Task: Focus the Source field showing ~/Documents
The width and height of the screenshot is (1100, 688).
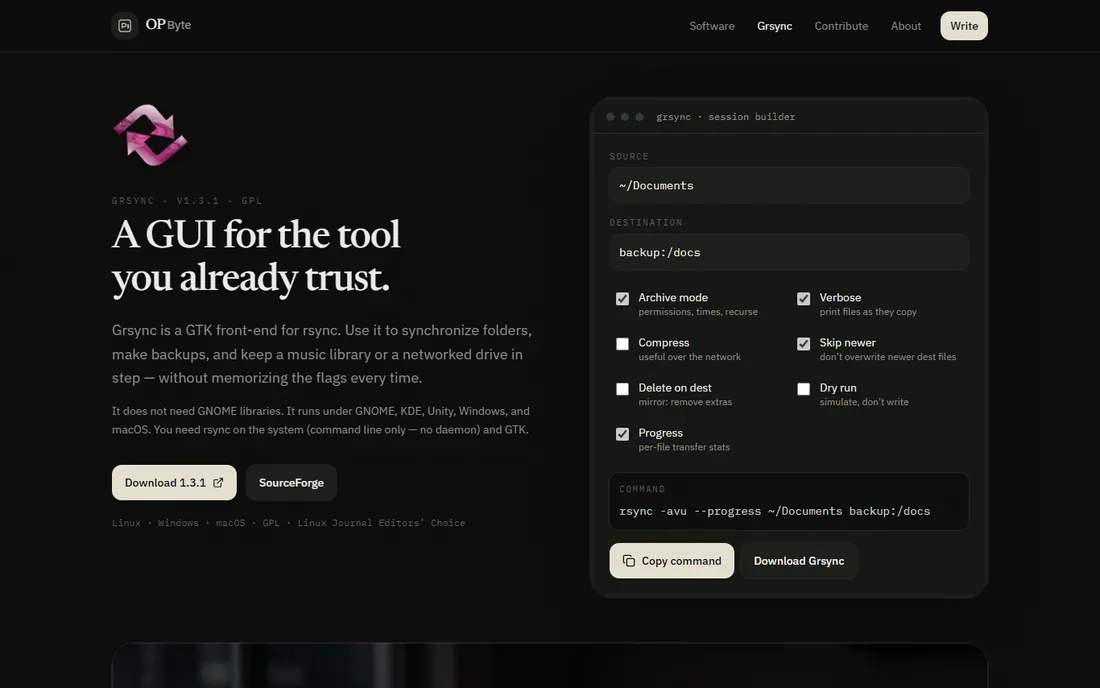Action: 789,185
